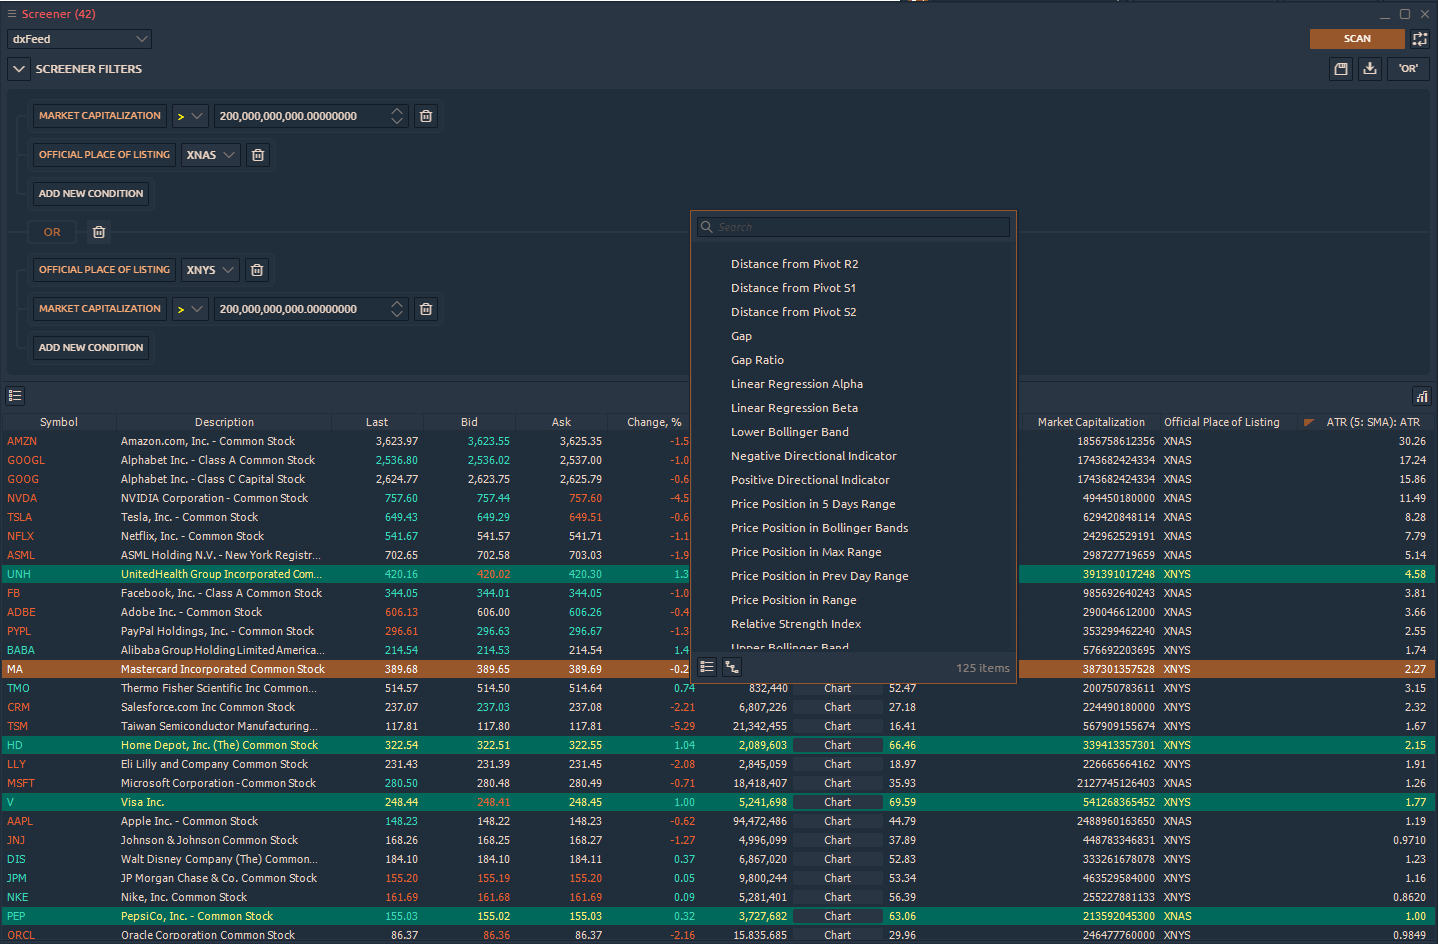Click the XNAS OFFICIAL PLACE OF LISTING field

104,155
